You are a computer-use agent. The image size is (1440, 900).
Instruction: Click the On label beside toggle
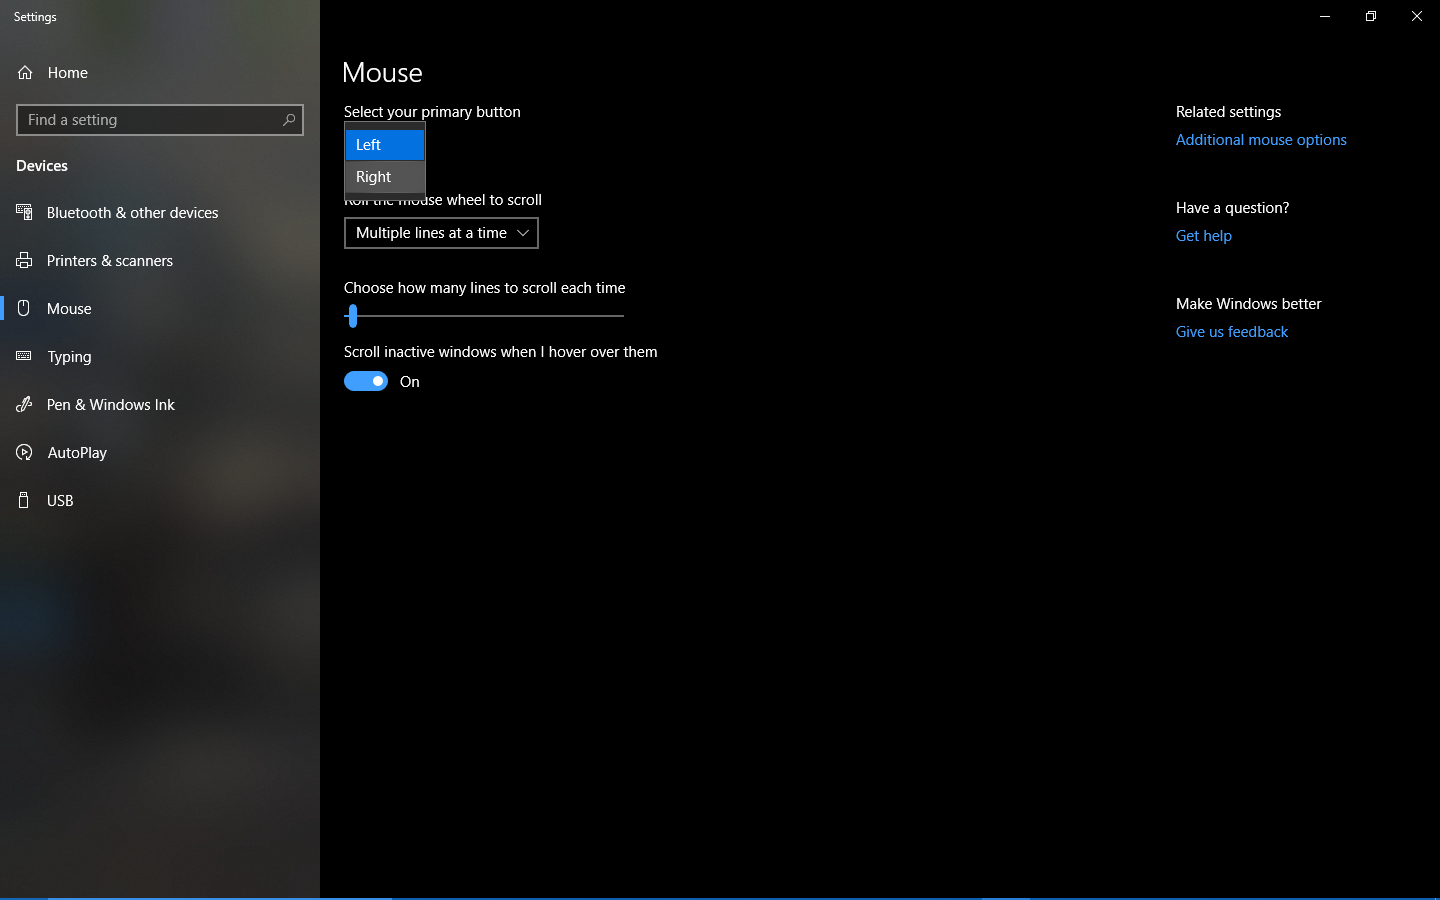410,382
